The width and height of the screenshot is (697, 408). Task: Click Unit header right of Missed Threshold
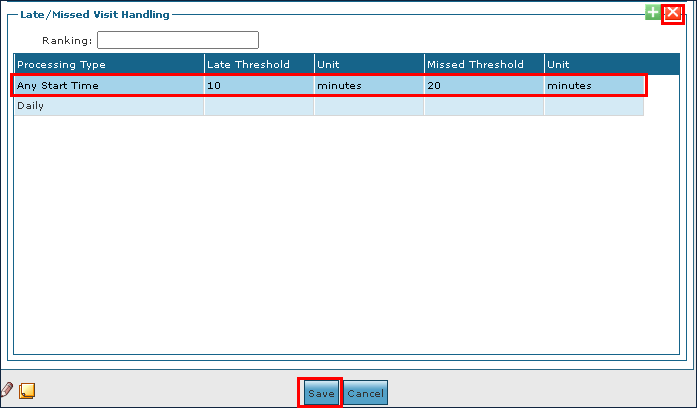pyautogui.click(x=593, y=65)
